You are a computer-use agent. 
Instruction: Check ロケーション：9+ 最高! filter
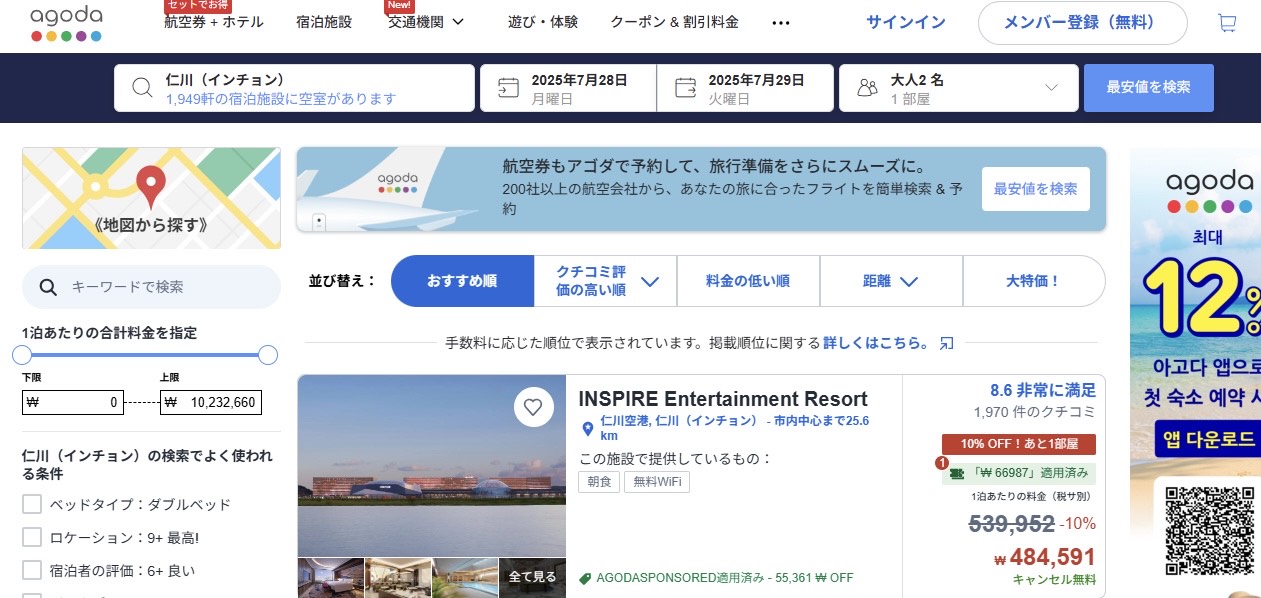(x=32, y=537)
